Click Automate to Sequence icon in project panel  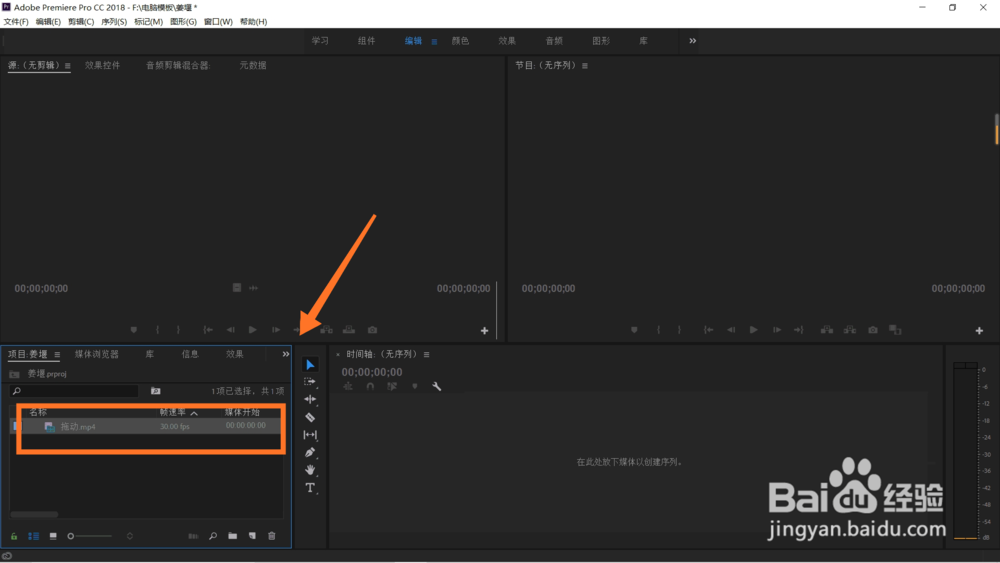pos(193,536)
